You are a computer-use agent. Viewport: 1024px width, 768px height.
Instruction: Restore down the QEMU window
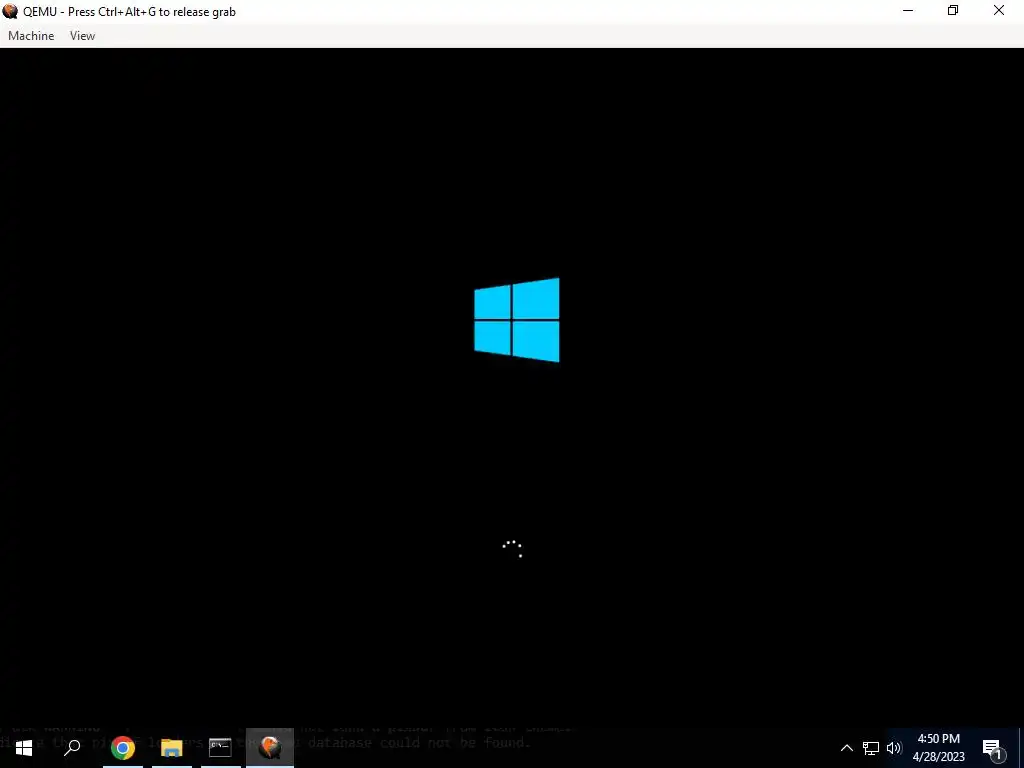(953, 11)
